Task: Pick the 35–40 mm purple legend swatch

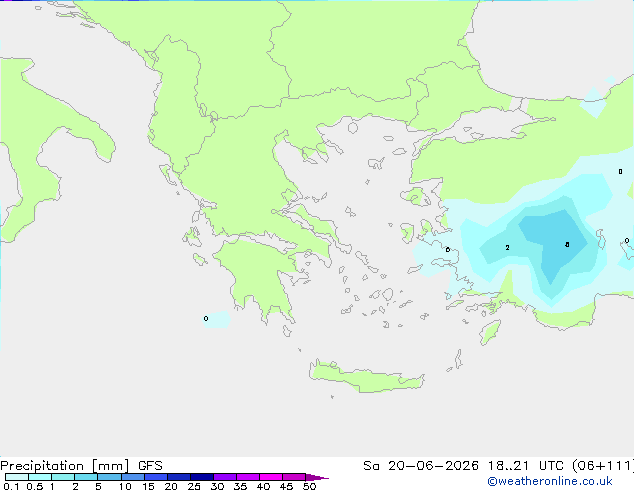Action: 247,477
